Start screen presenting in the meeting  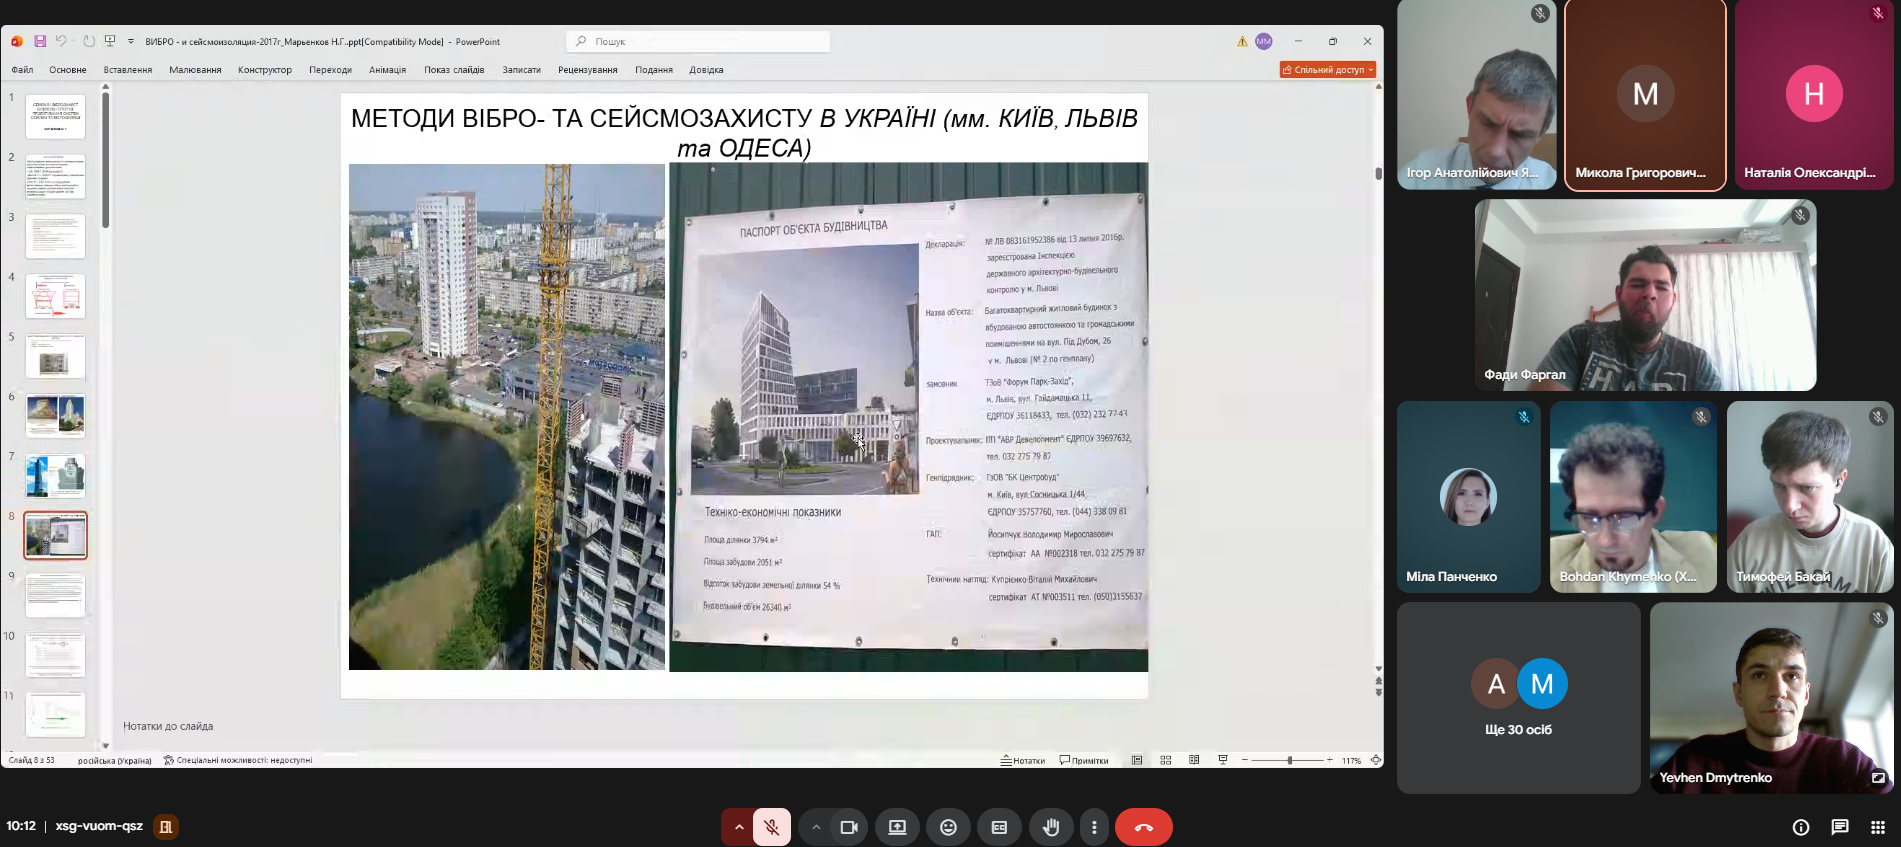click(x=897, y=827)
